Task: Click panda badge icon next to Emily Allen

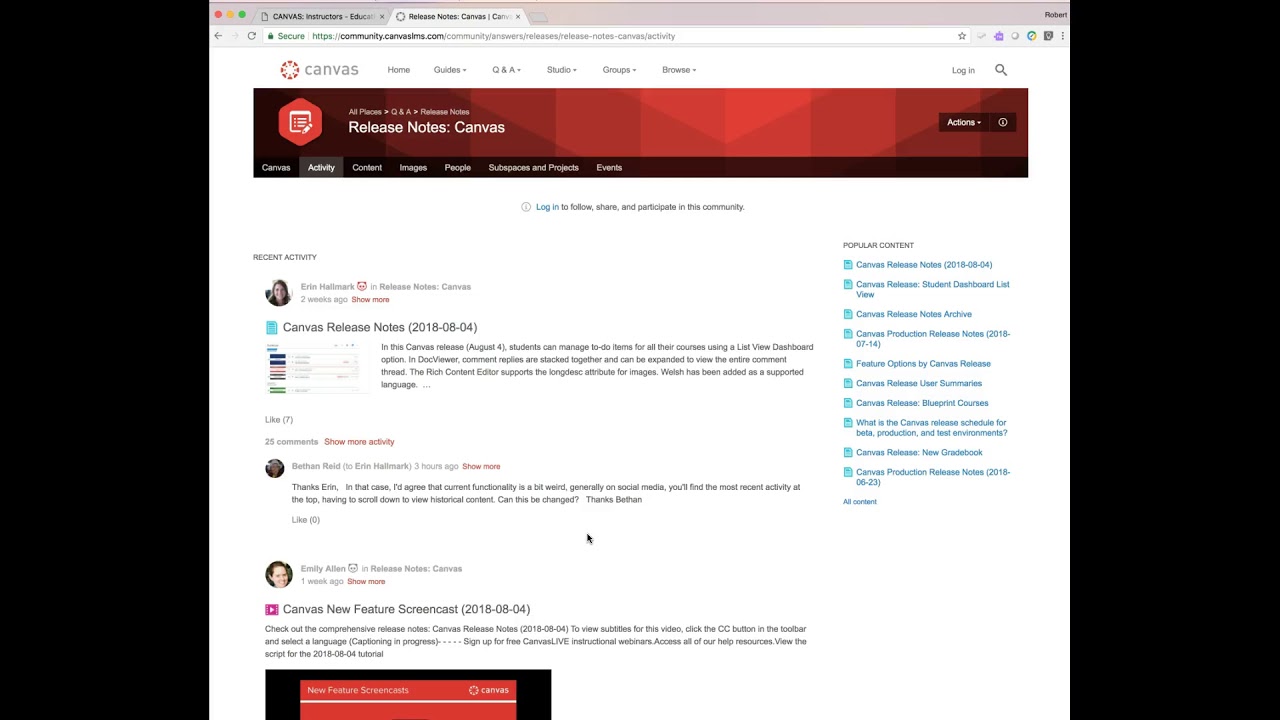Action: 353,568
